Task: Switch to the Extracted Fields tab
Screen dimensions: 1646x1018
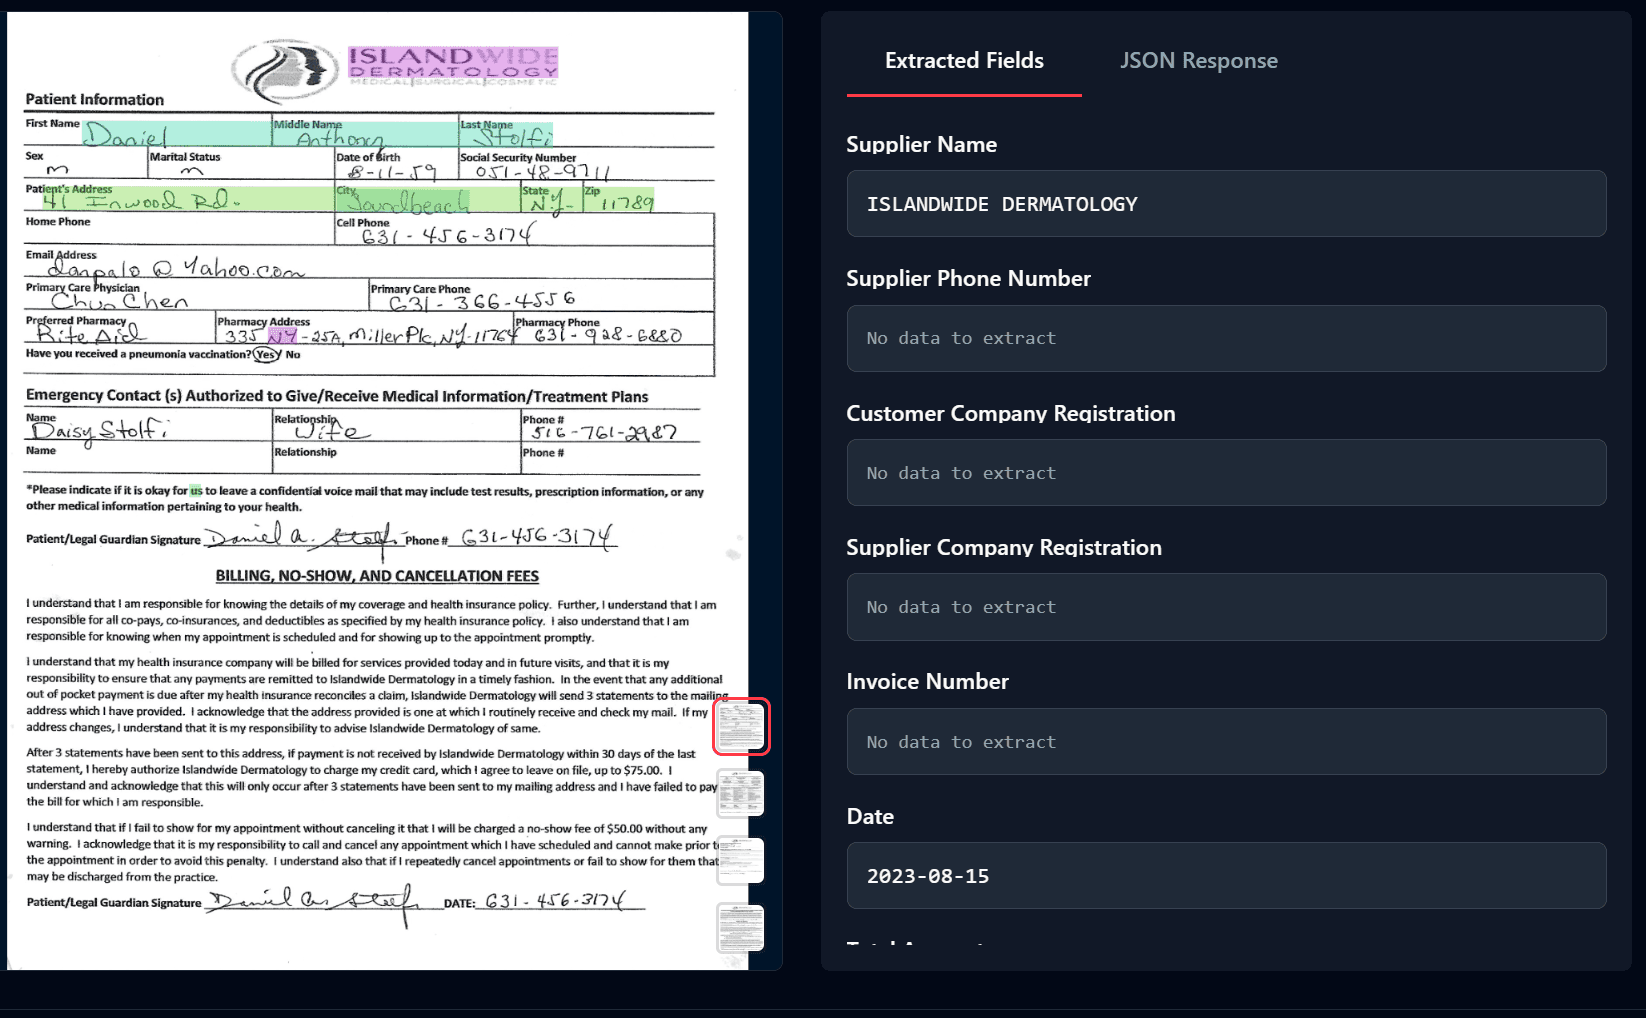Action: point(963,60)
